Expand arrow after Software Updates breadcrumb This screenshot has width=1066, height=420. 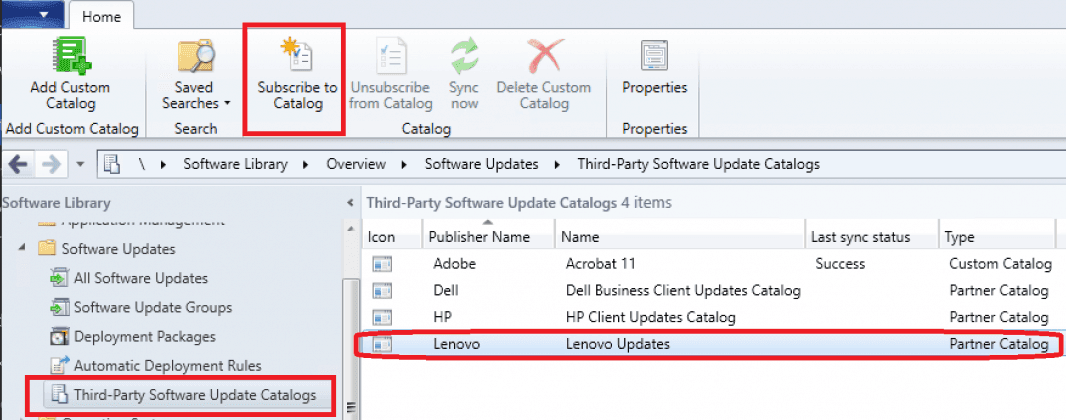[557, 164]
